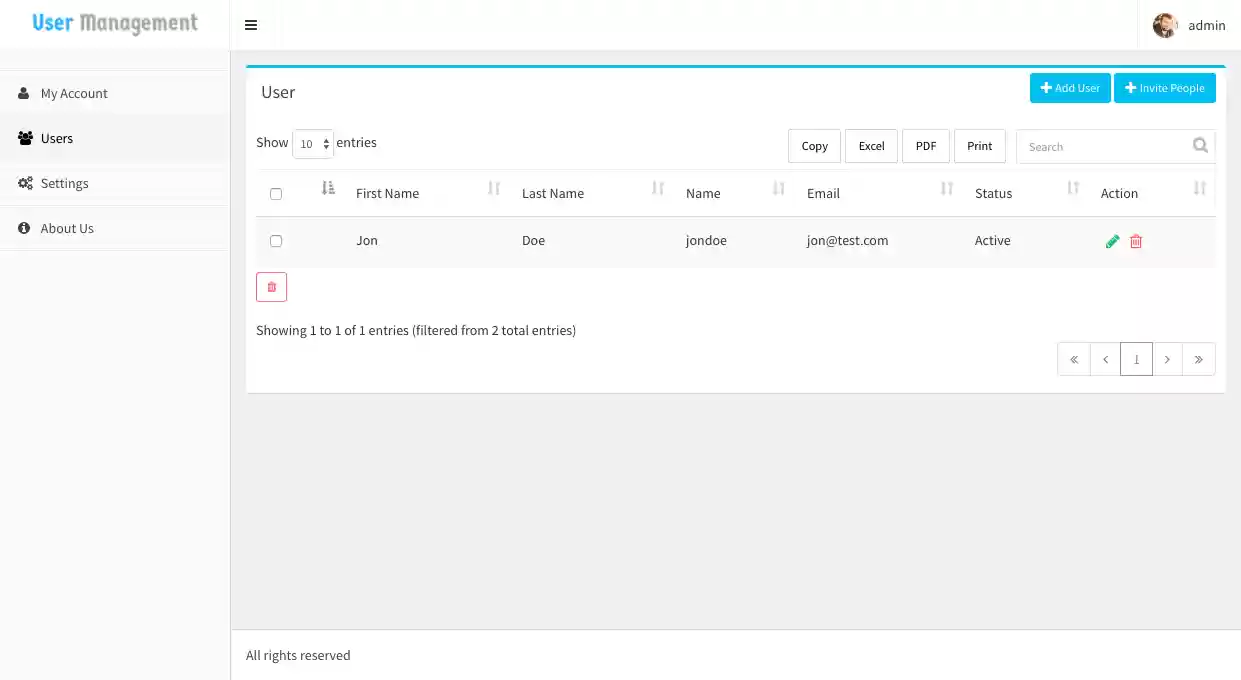Image resolution: width=1241 pixels, height=680 pixels.
Task: Export the table using the Excel button
Action: pyautogui.click(x=870, y=146)
